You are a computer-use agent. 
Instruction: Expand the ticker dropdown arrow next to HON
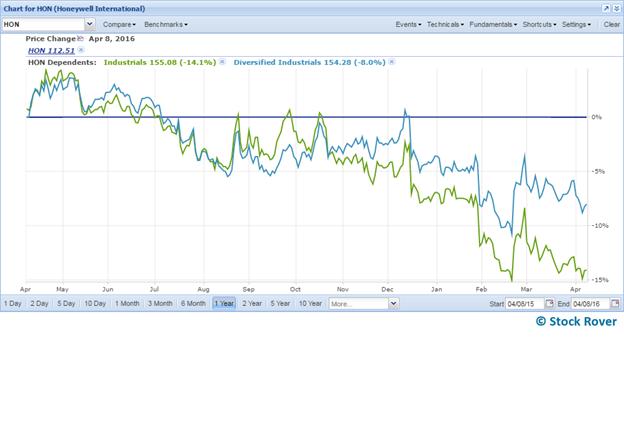[x=90, y=24]
